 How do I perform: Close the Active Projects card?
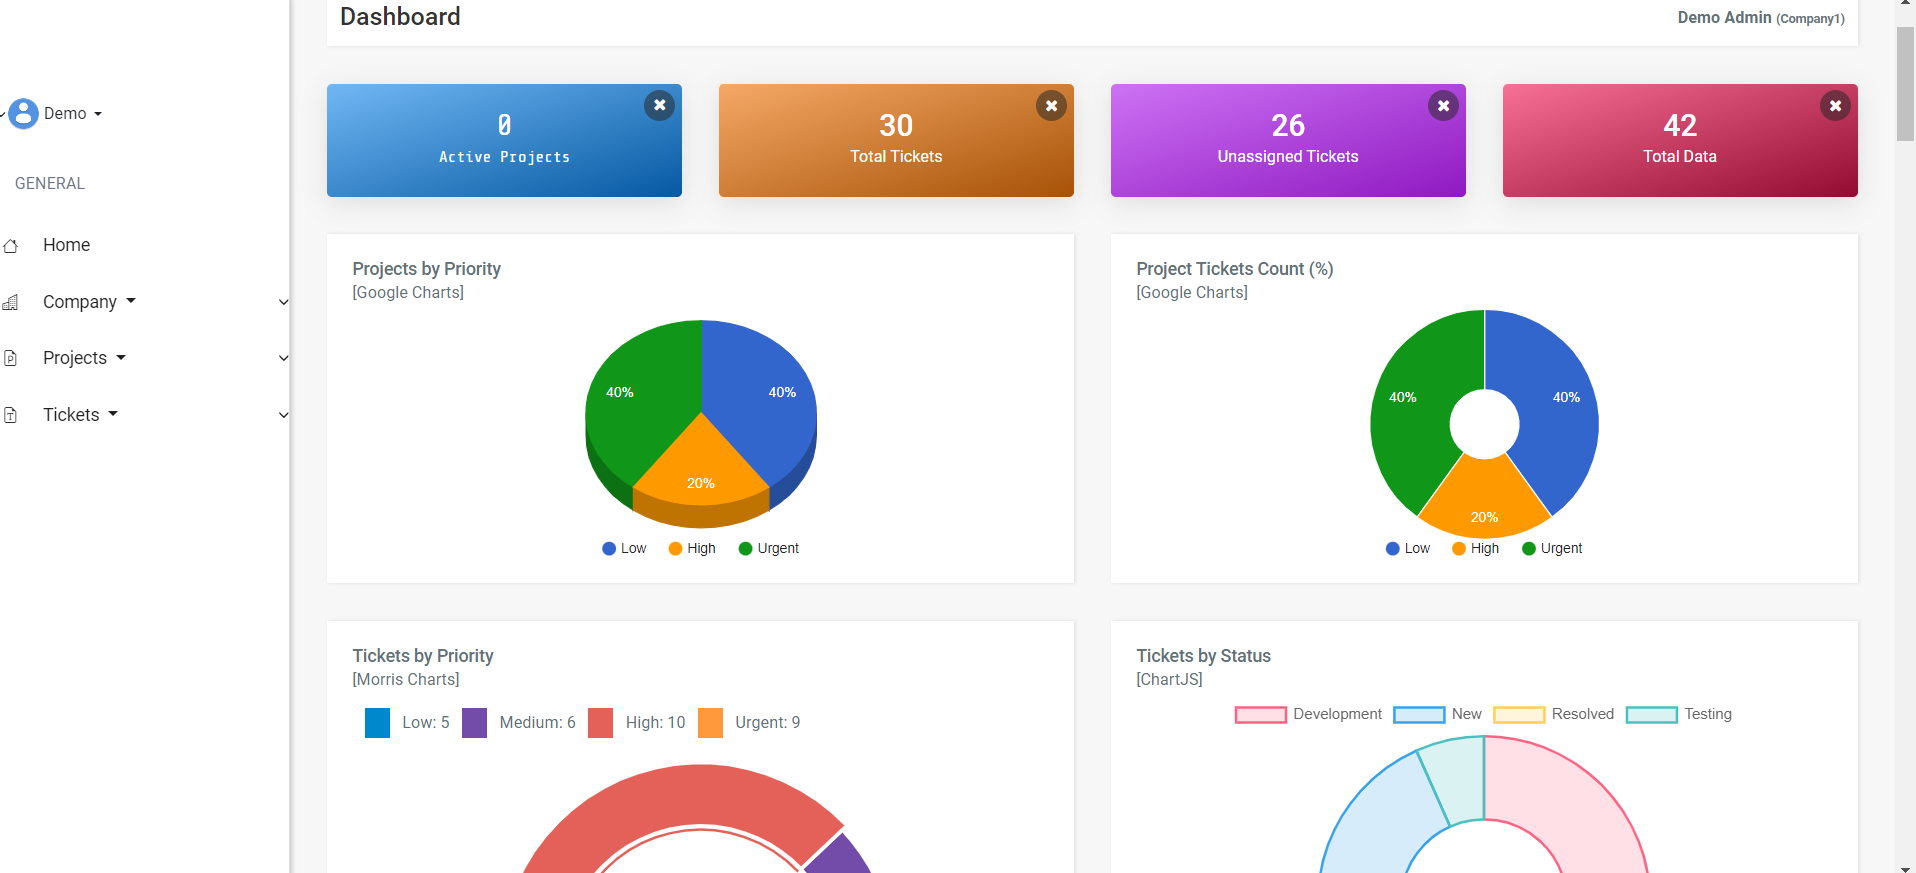(659, 105)
